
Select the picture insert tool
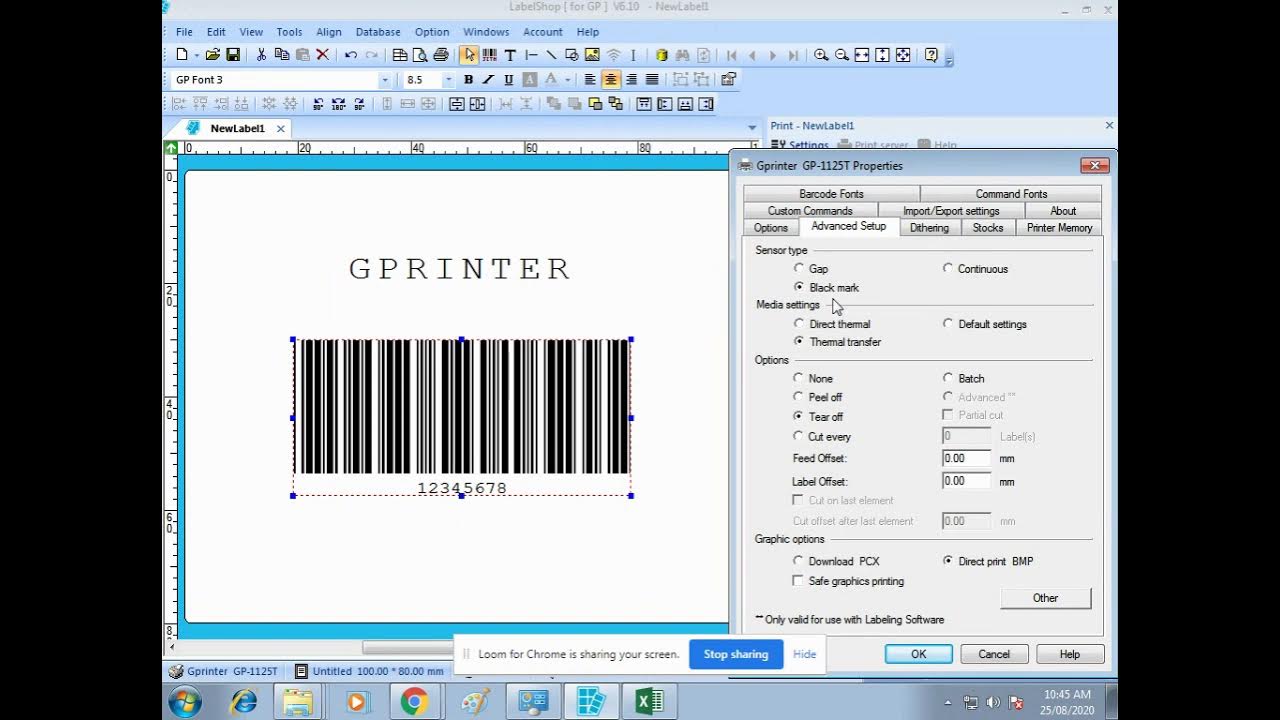click(x=592, y=55)
